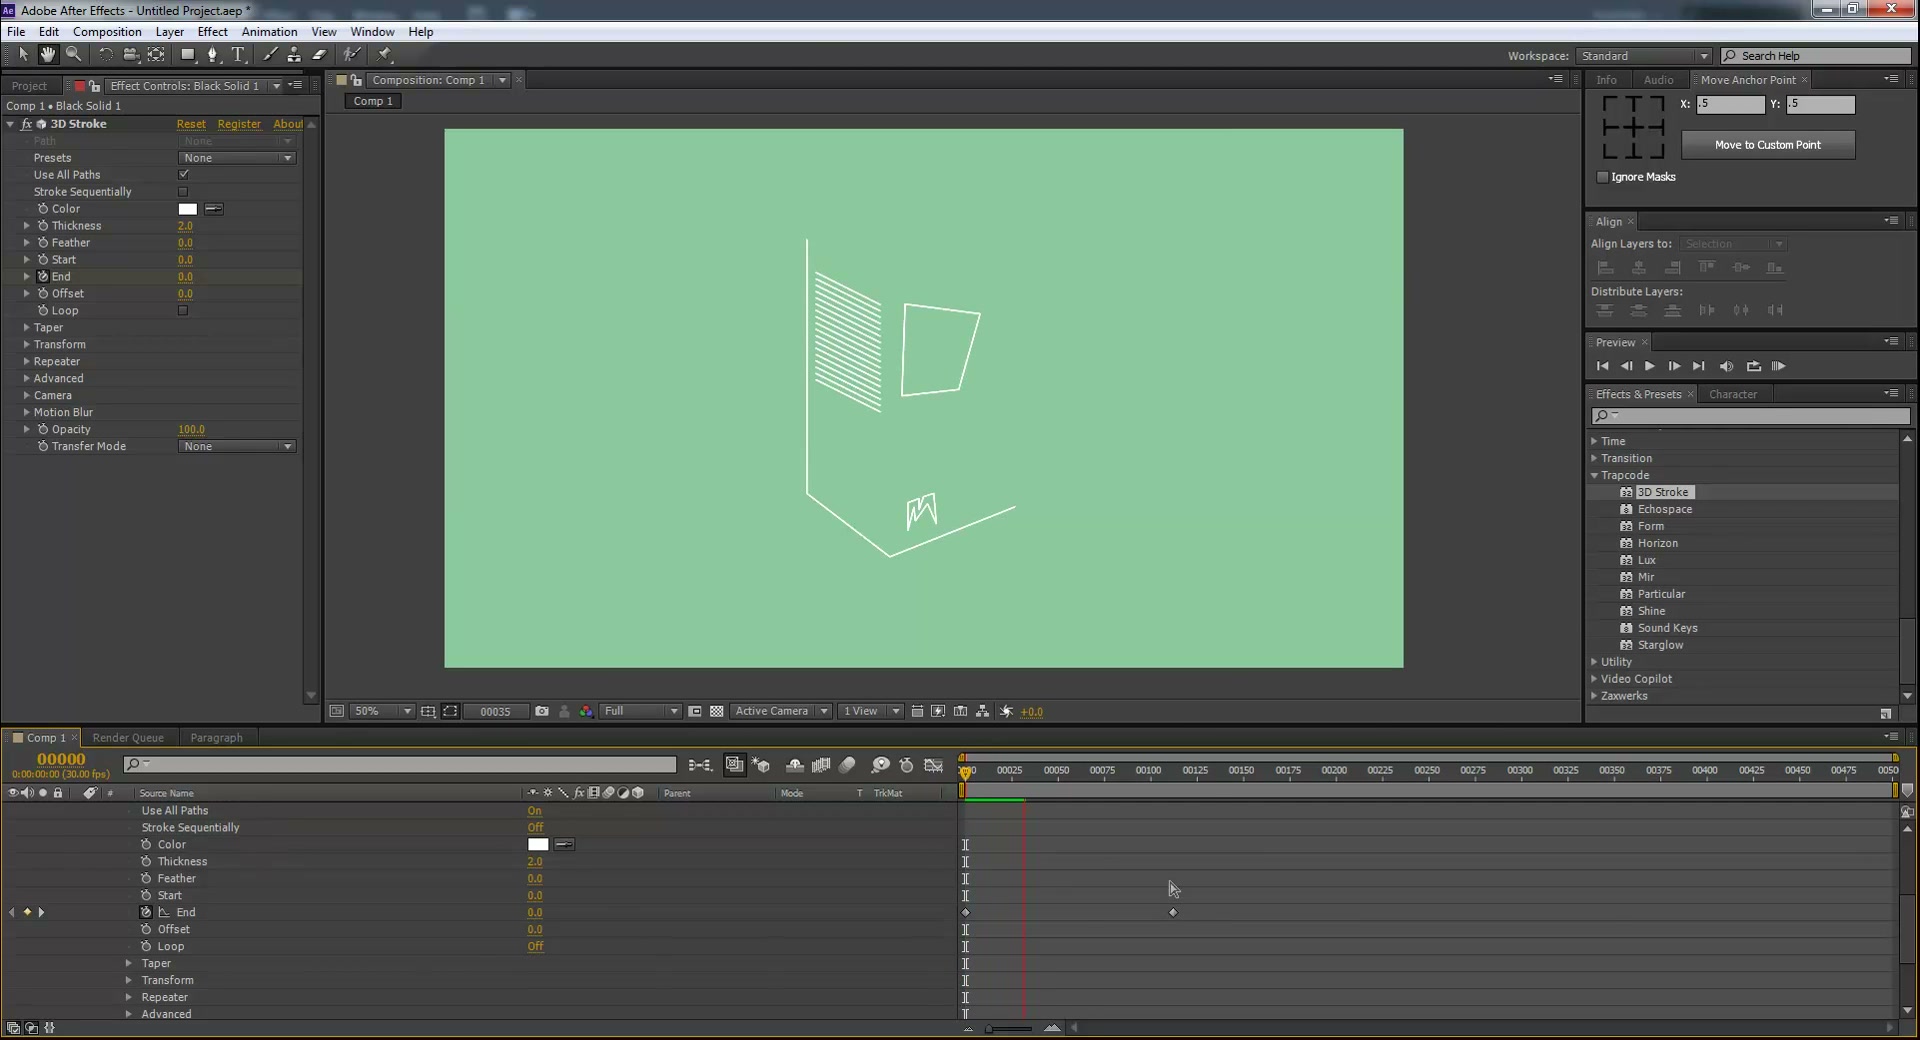Toggle the Feather stopwatch in timeline
The image size is (1920, 1040).
(146, 878)
